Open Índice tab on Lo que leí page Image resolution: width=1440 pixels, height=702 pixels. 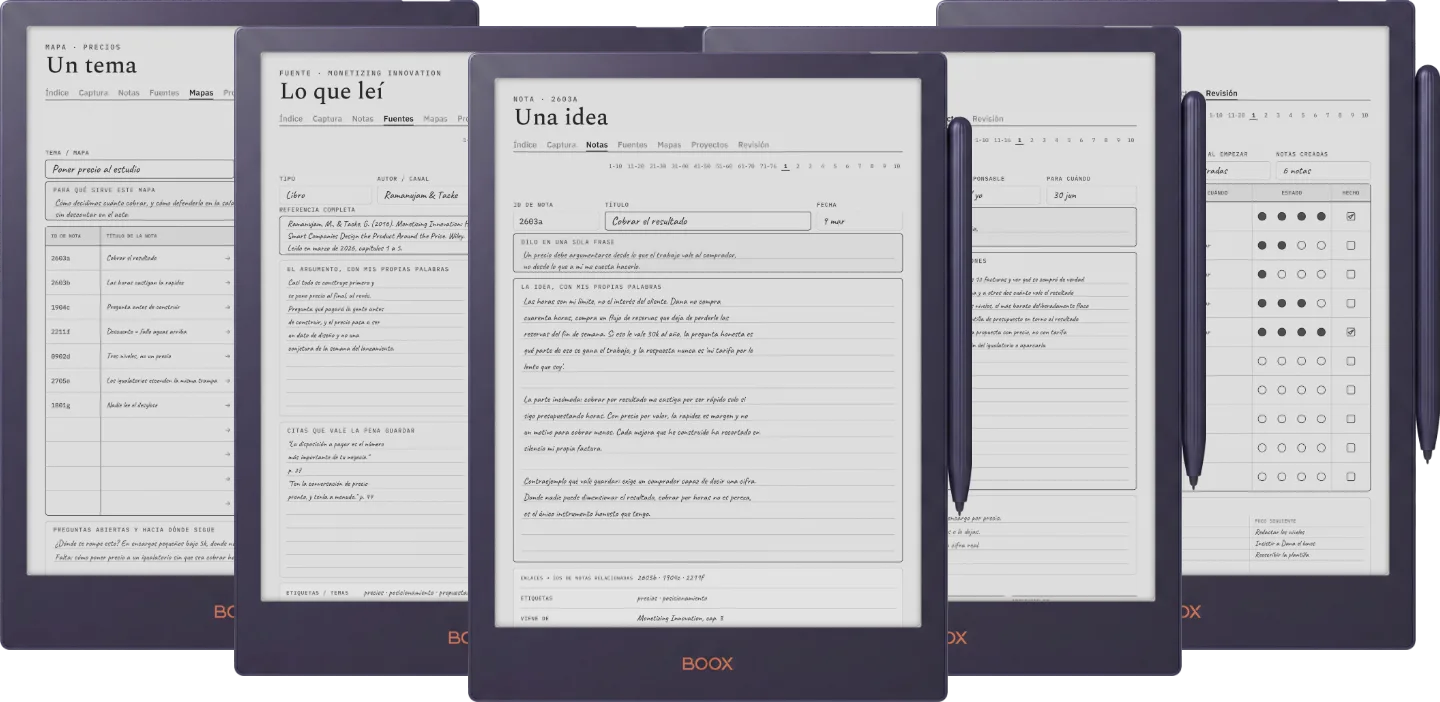click(291, 119)
